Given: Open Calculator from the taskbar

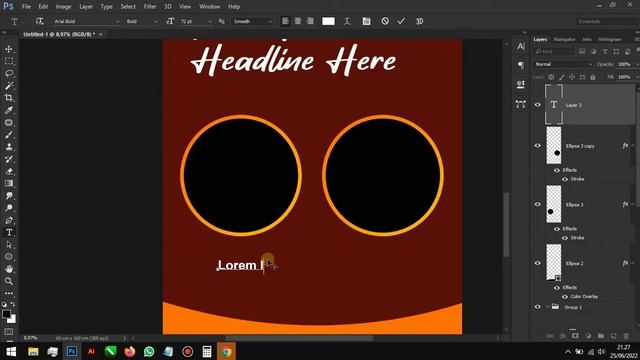Looking at the screenshot, I should 207,351.
